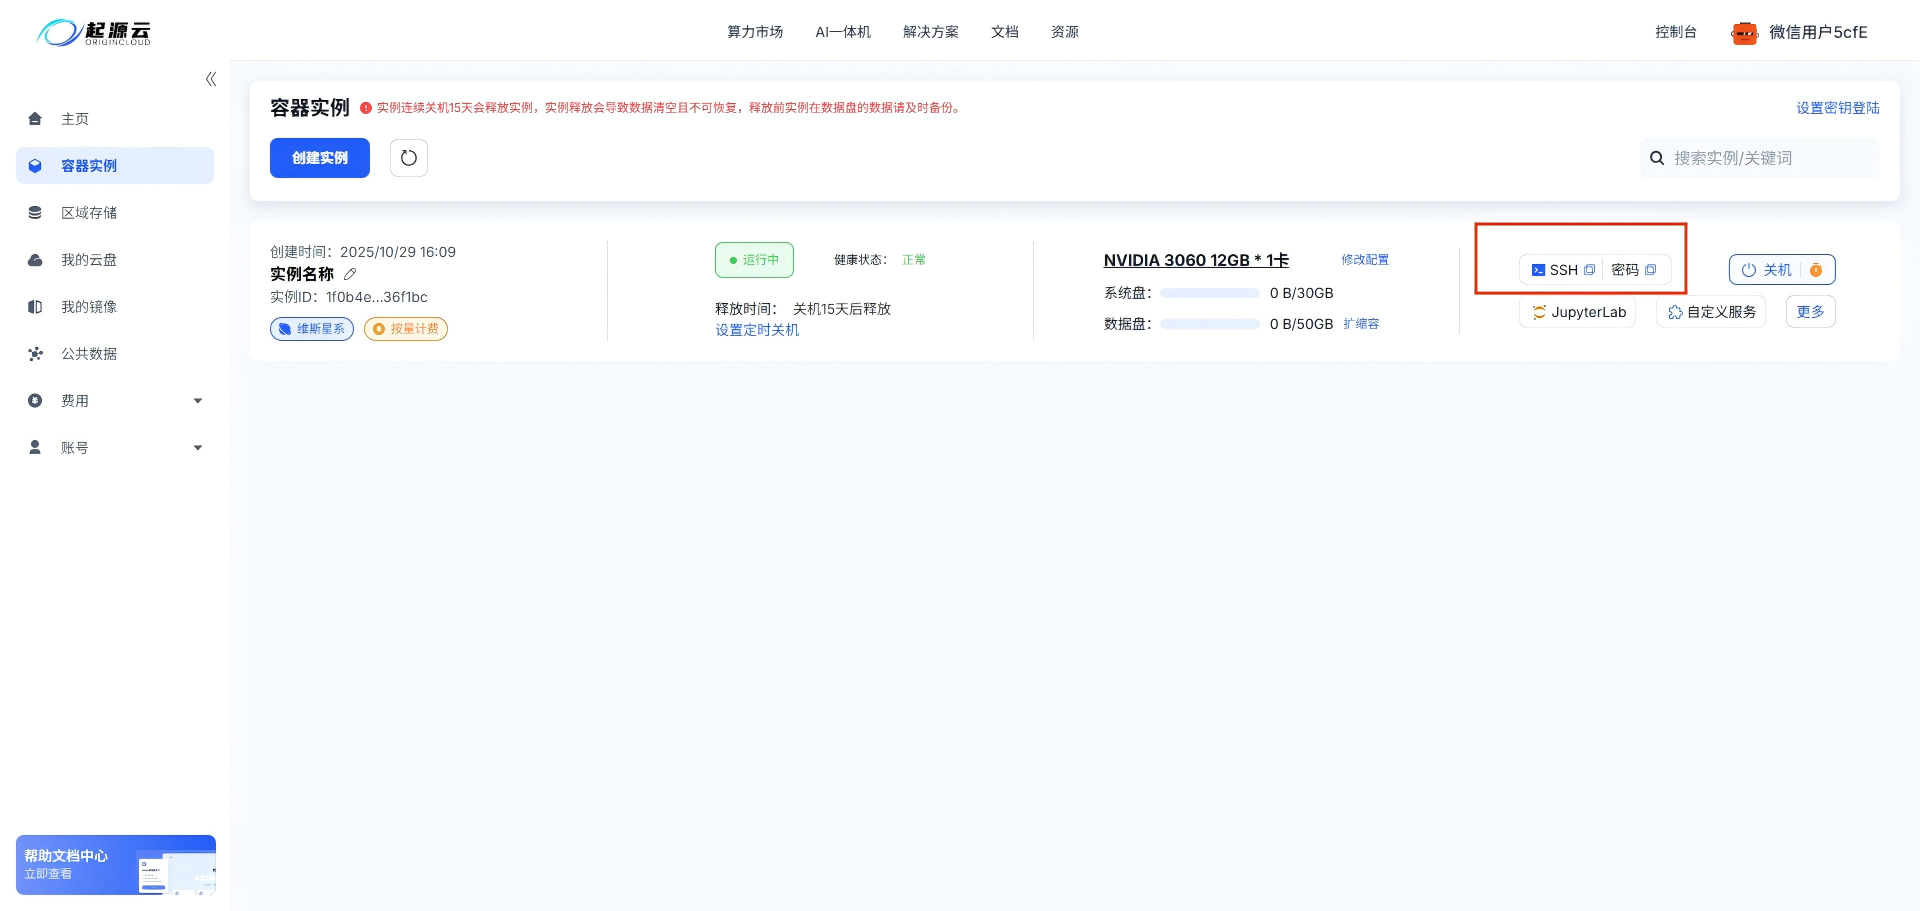The image size is (1920, 911).
Task: Click the 创建实例 button
Action: (319, 157)
